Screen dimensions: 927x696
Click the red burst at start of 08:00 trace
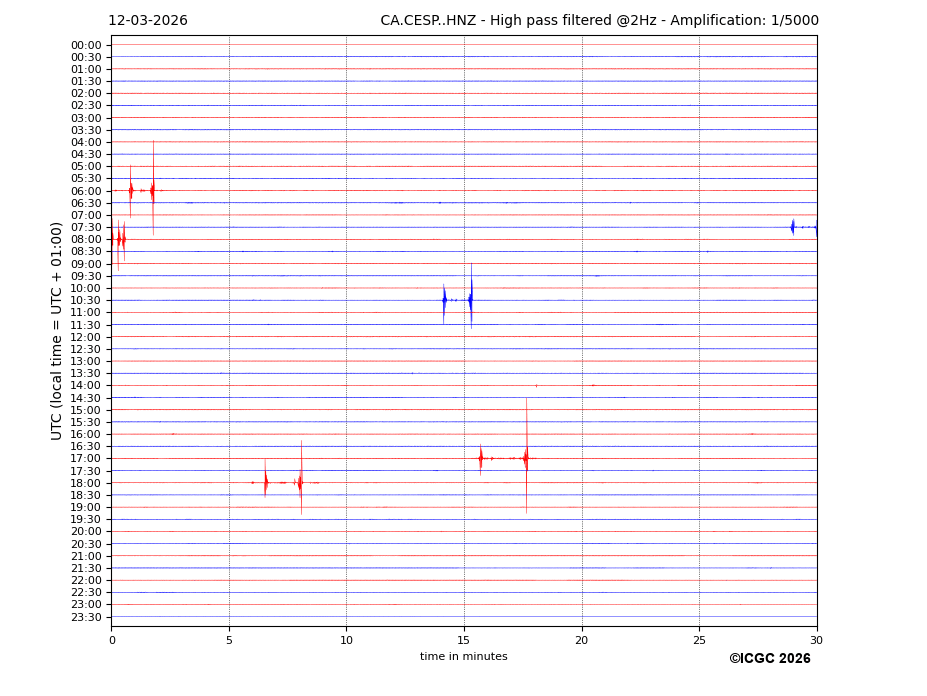tap(119, 239)
